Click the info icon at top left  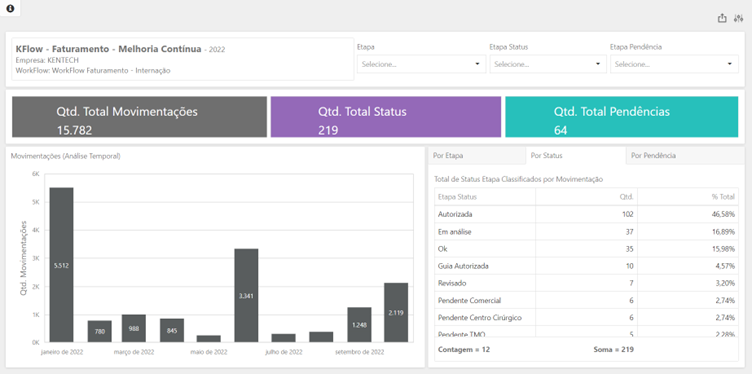(10, 8)
